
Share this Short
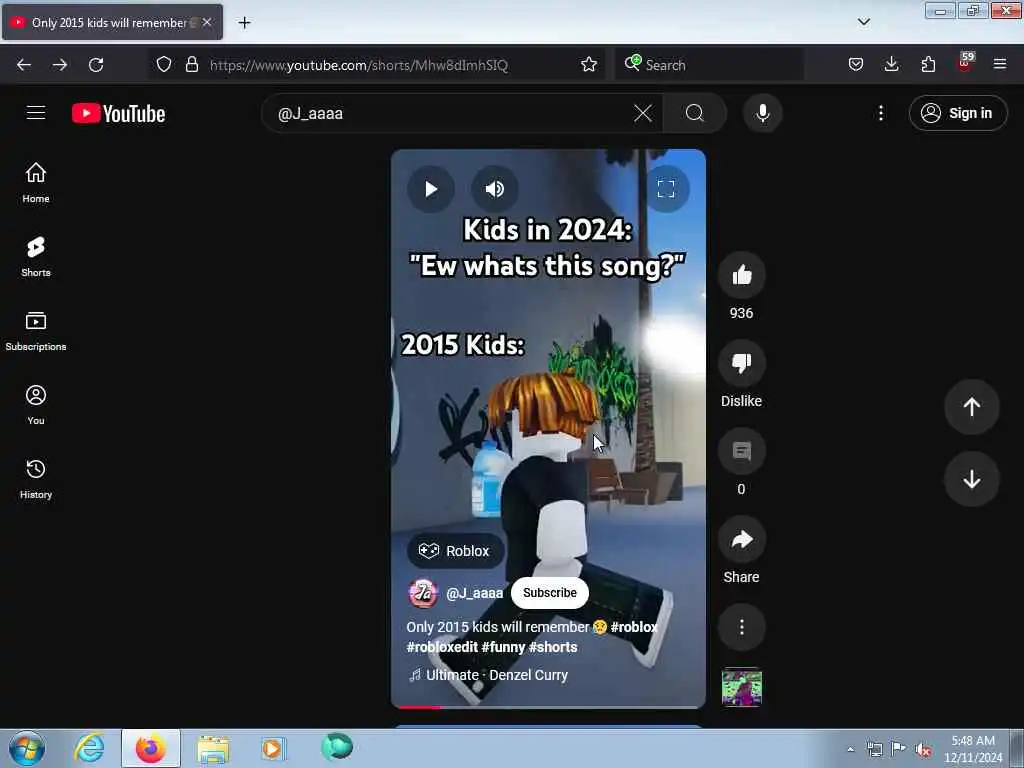(741, 539)
